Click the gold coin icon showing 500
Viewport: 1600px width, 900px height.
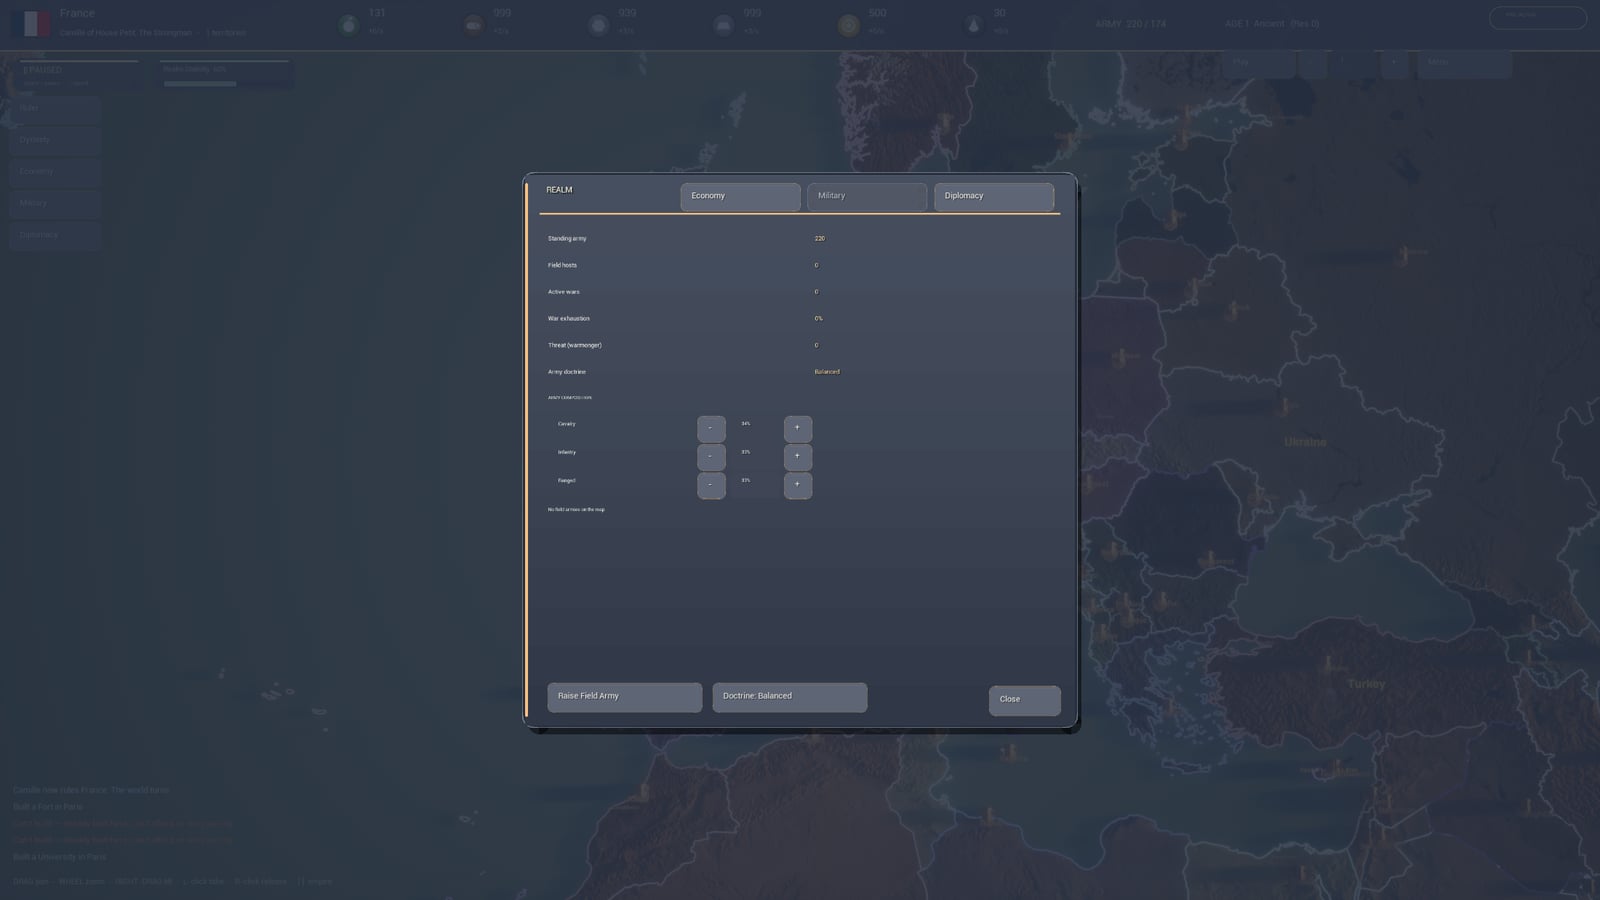pyautogui.click(x=848, y=25)
